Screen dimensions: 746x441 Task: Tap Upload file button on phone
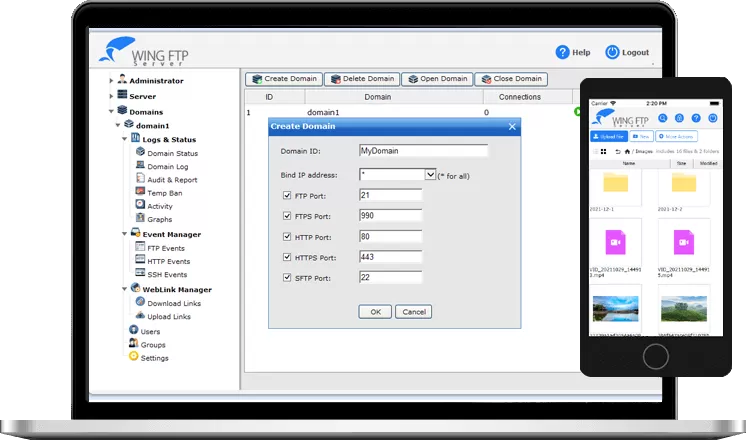pyautogui.click(x=609, y=137)
